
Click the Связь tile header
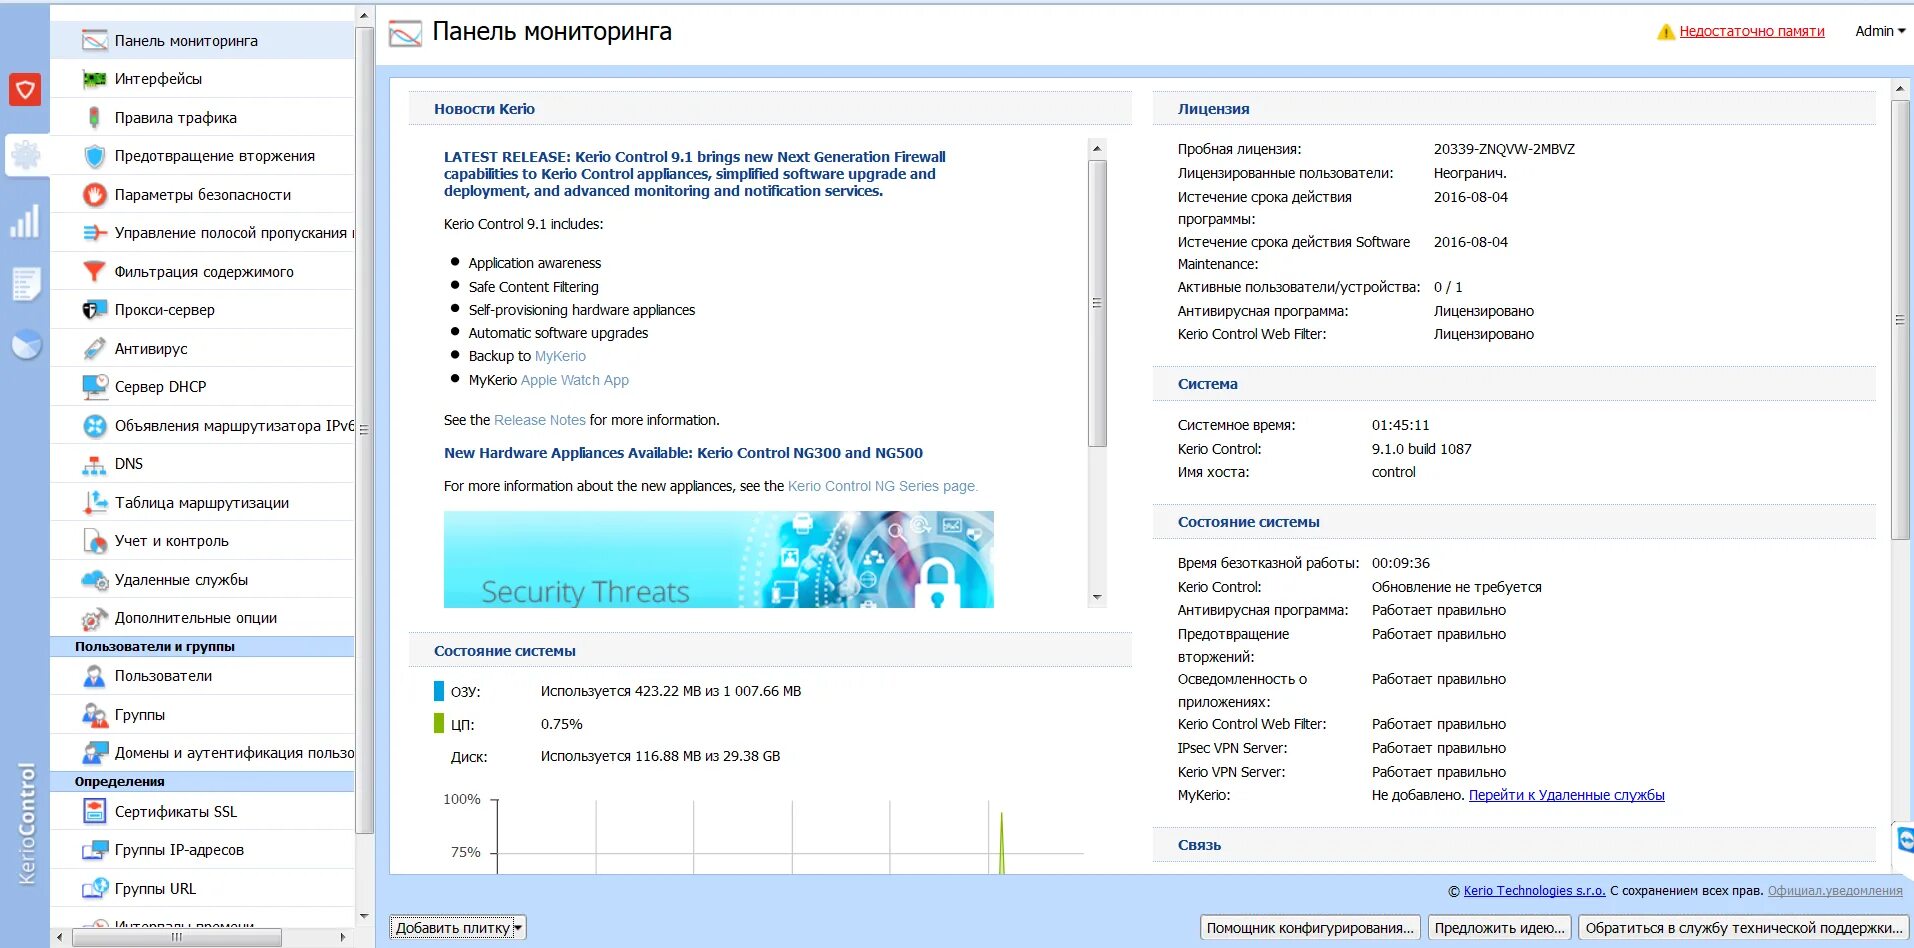tap(1514, 845)
